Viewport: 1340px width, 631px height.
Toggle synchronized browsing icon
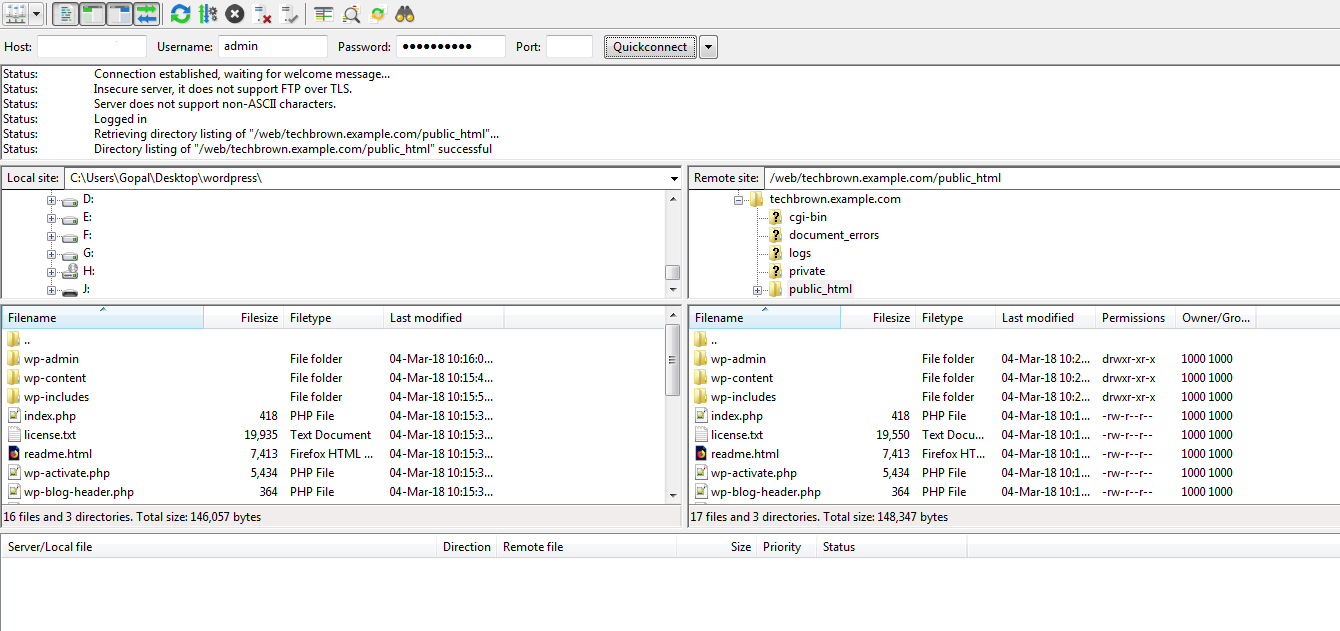tap(377, 14)
